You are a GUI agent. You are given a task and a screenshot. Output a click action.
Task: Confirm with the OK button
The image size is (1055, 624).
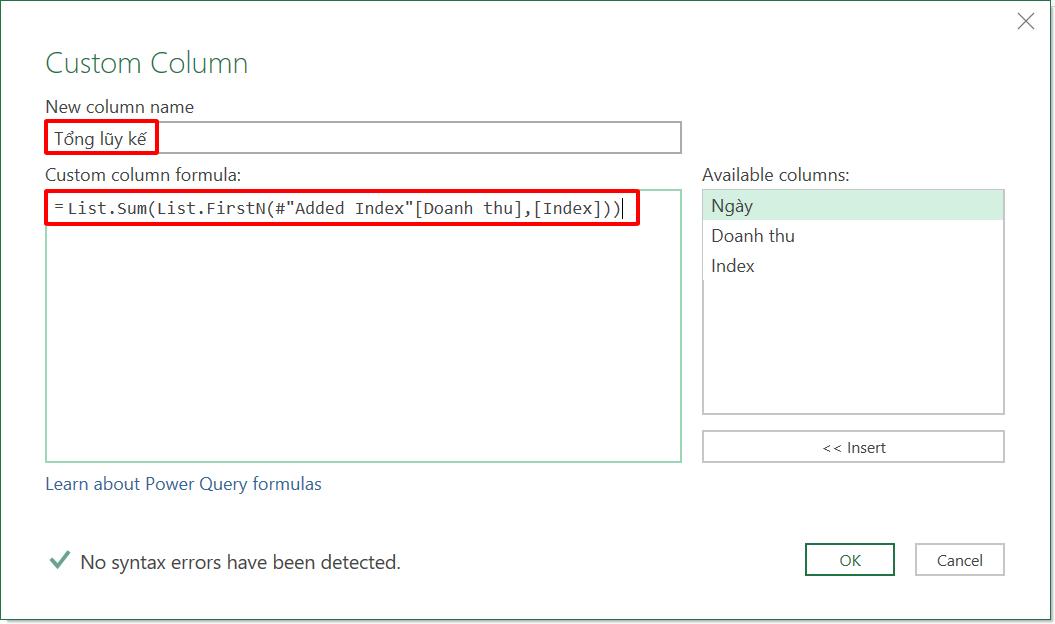[x=849, y=560]
